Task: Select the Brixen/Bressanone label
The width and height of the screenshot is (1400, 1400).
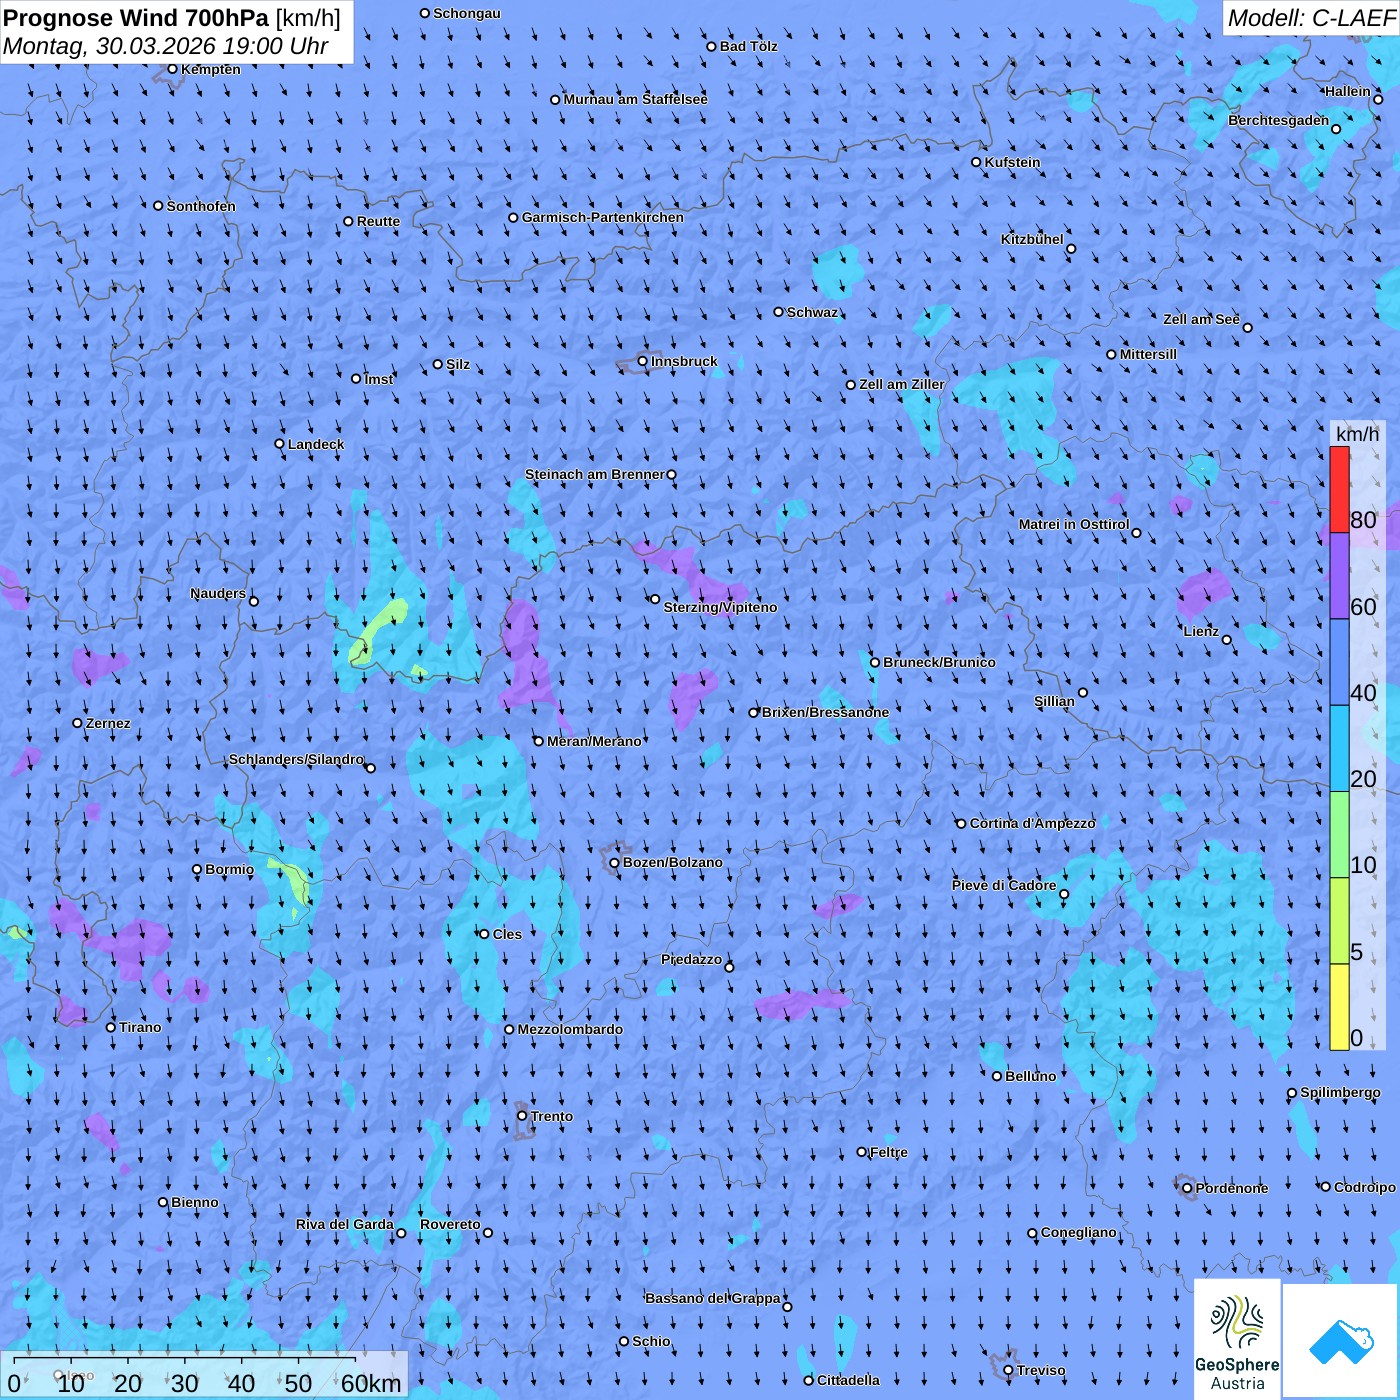Action: point(825,712)
